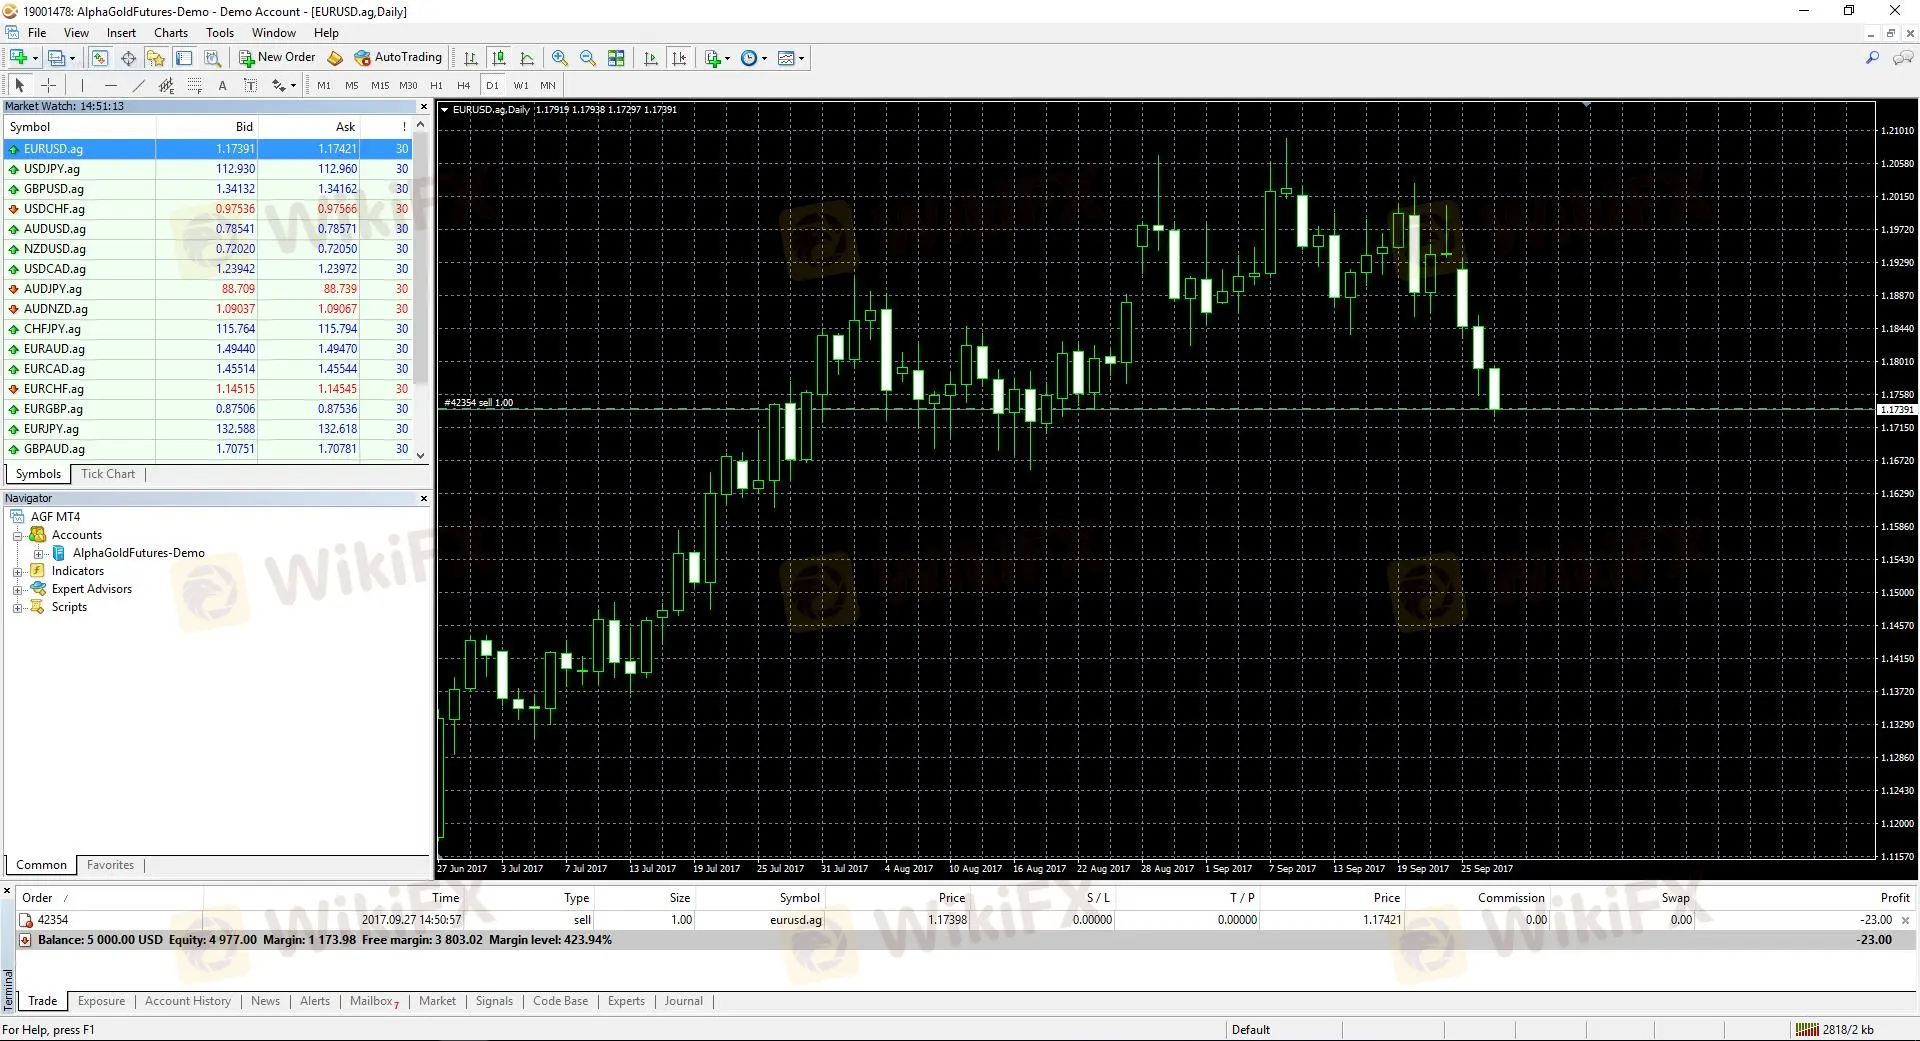Open the Data Window crosshair icon

[128, 58]
